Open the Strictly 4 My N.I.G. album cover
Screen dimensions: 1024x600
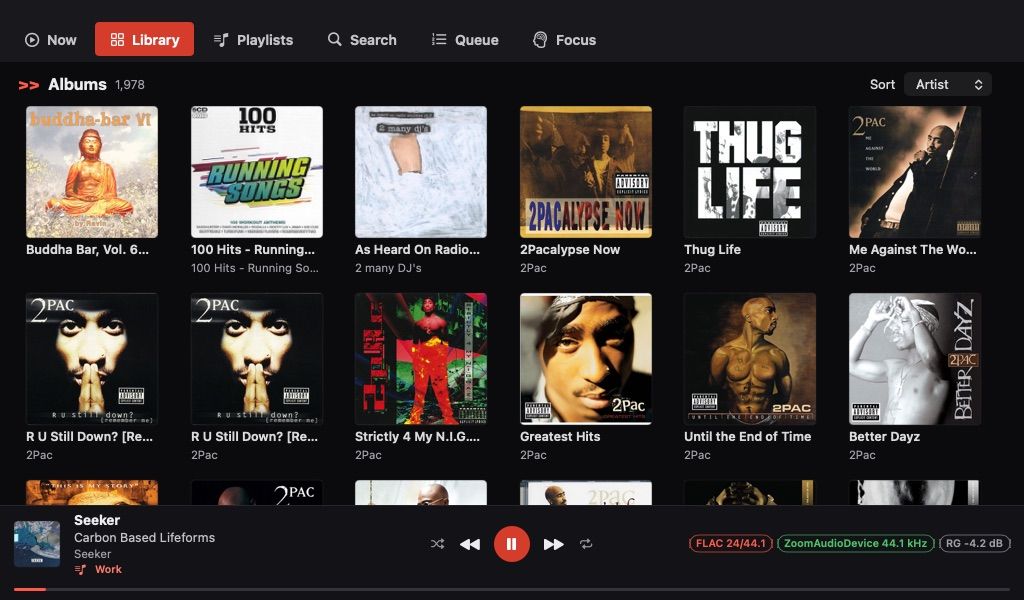421,359
